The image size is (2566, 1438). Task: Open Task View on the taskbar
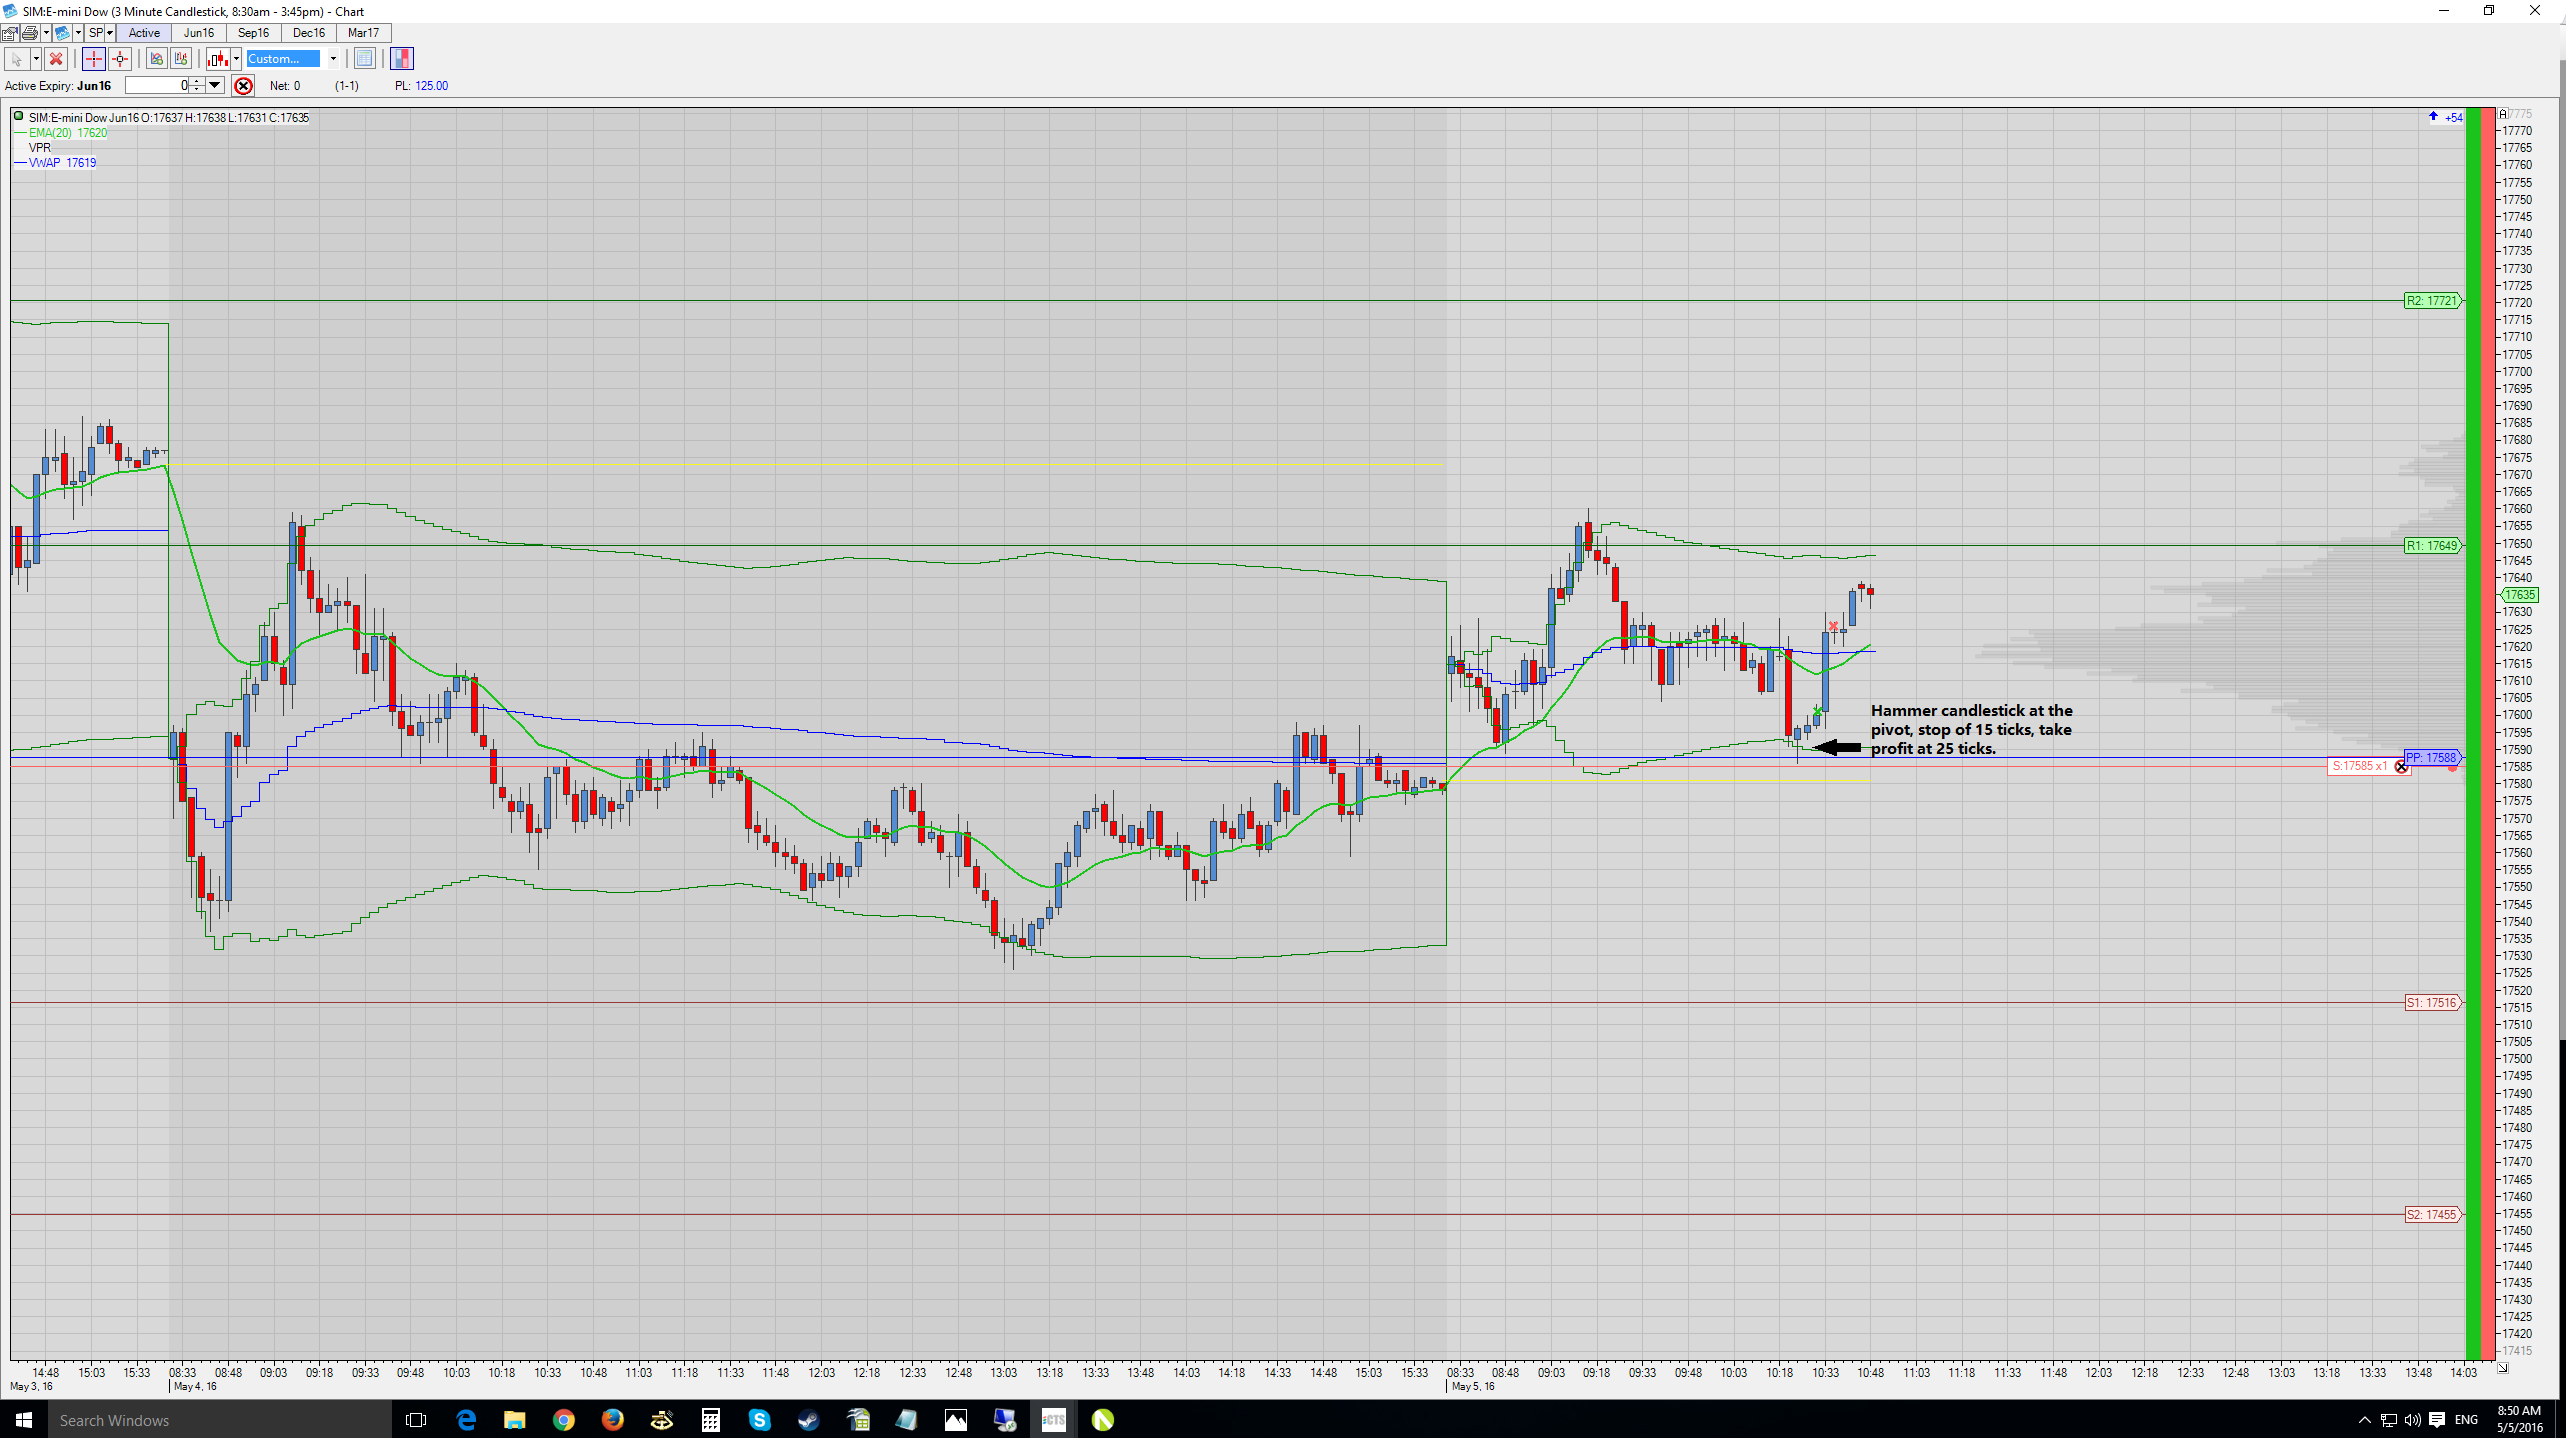click(417, 1420)
